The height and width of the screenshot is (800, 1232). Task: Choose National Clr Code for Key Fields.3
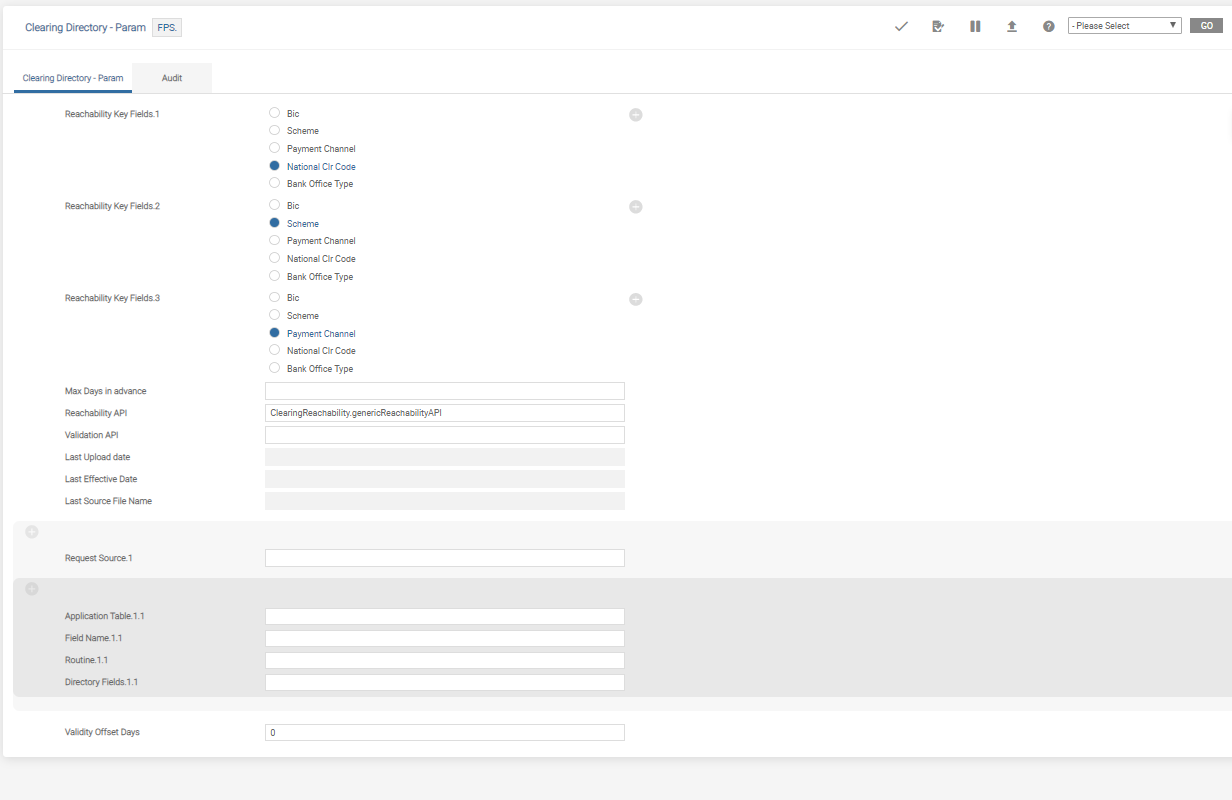pos(275,351)
